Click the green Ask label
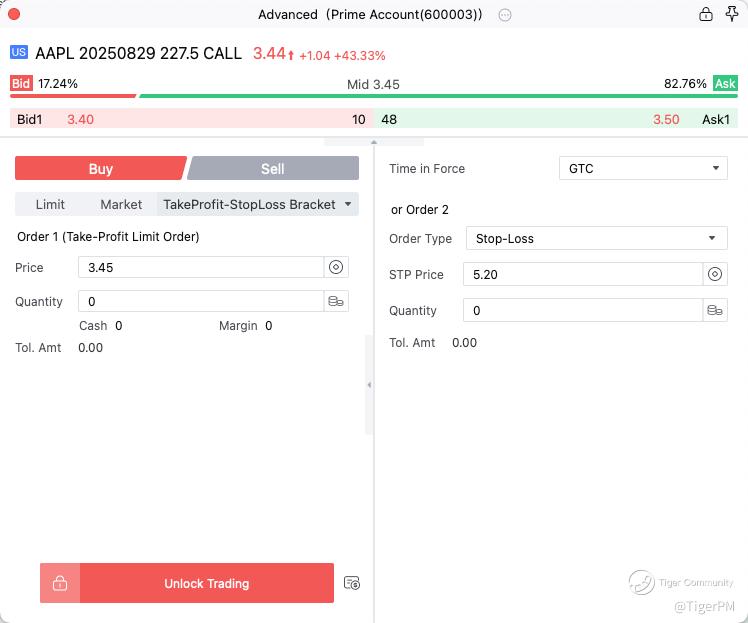Image resolution: width=748 pixels, height=623 pixels. (x=725, y=83)
